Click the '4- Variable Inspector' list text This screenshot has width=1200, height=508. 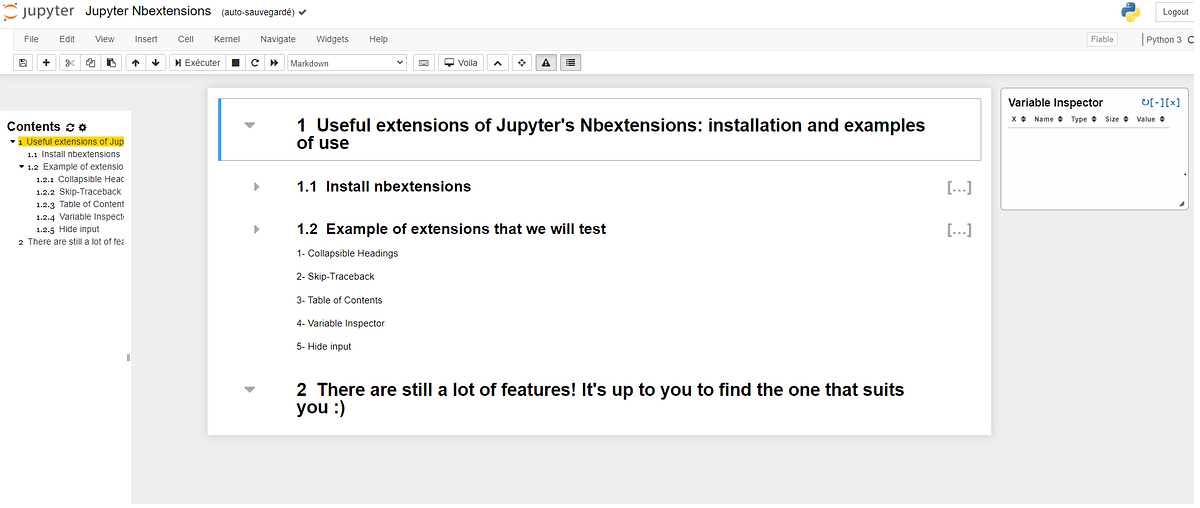pyautogui.click(x=340, y=323)
